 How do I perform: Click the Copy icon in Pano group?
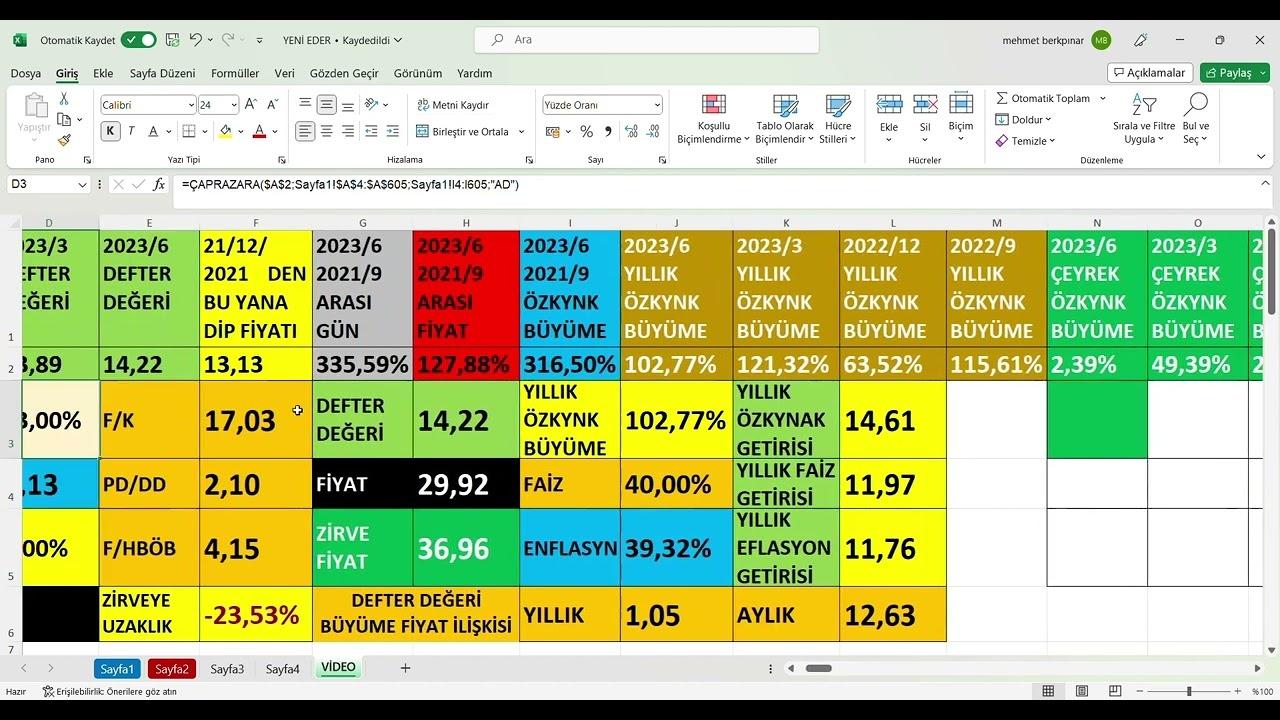click(64, 120)
